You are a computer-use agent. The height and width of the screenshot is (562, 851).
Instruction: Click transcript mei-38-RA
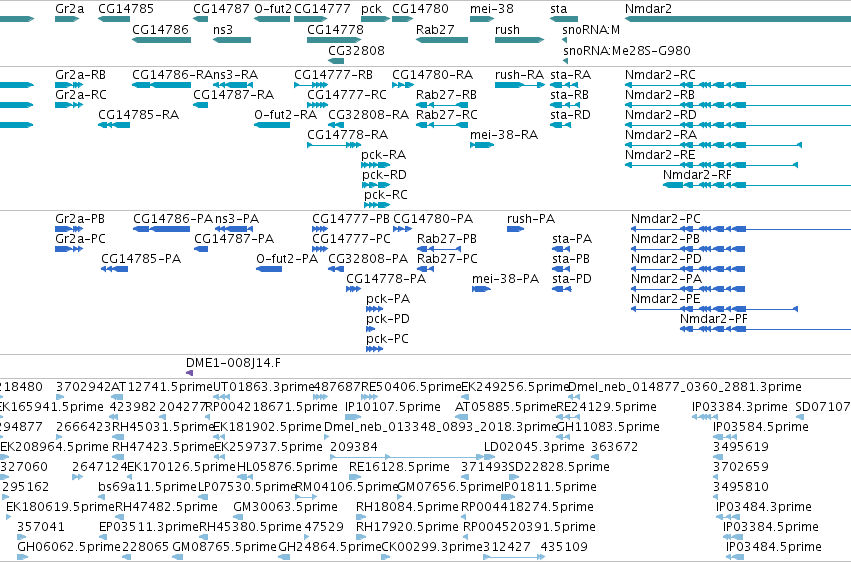point(482,145)
